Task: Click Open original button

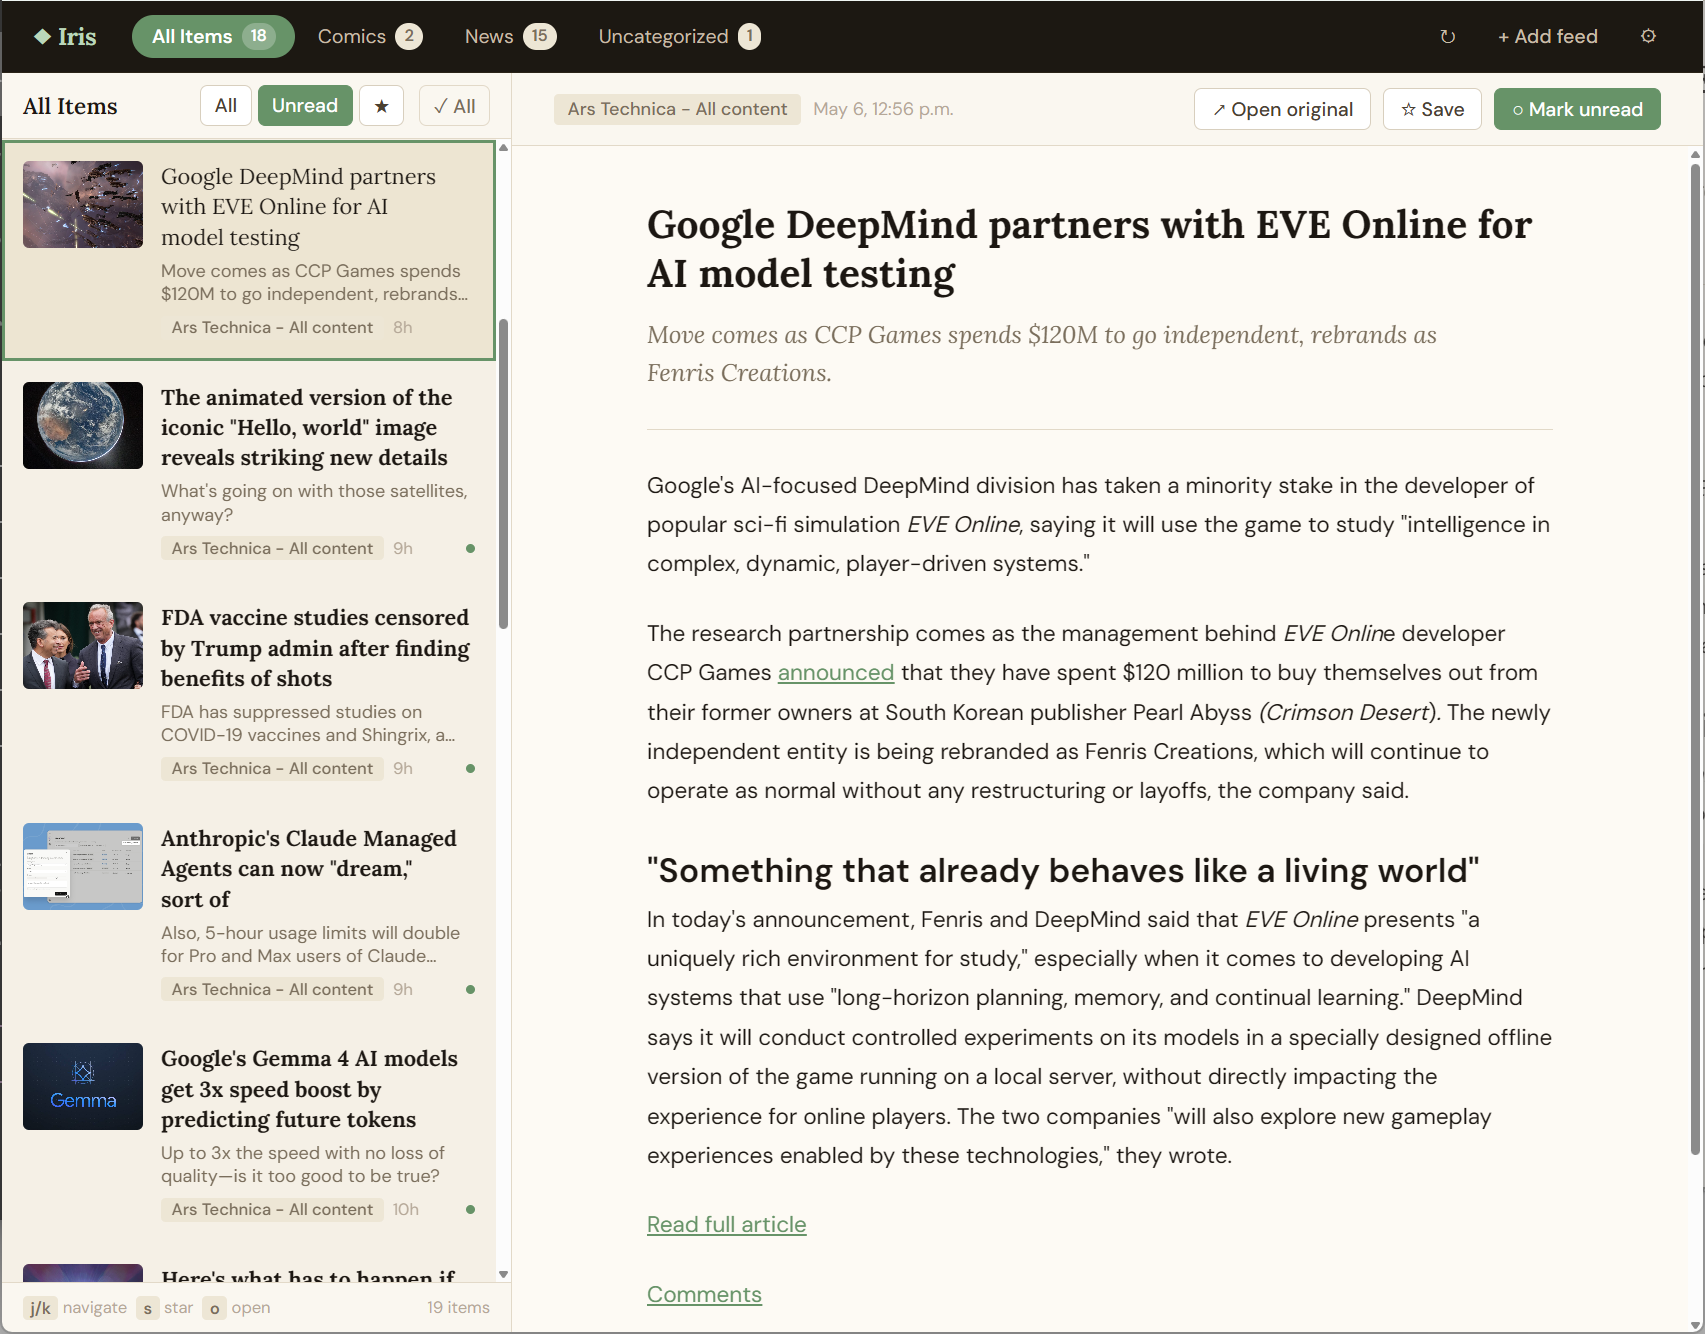Action: point(1282,109)
